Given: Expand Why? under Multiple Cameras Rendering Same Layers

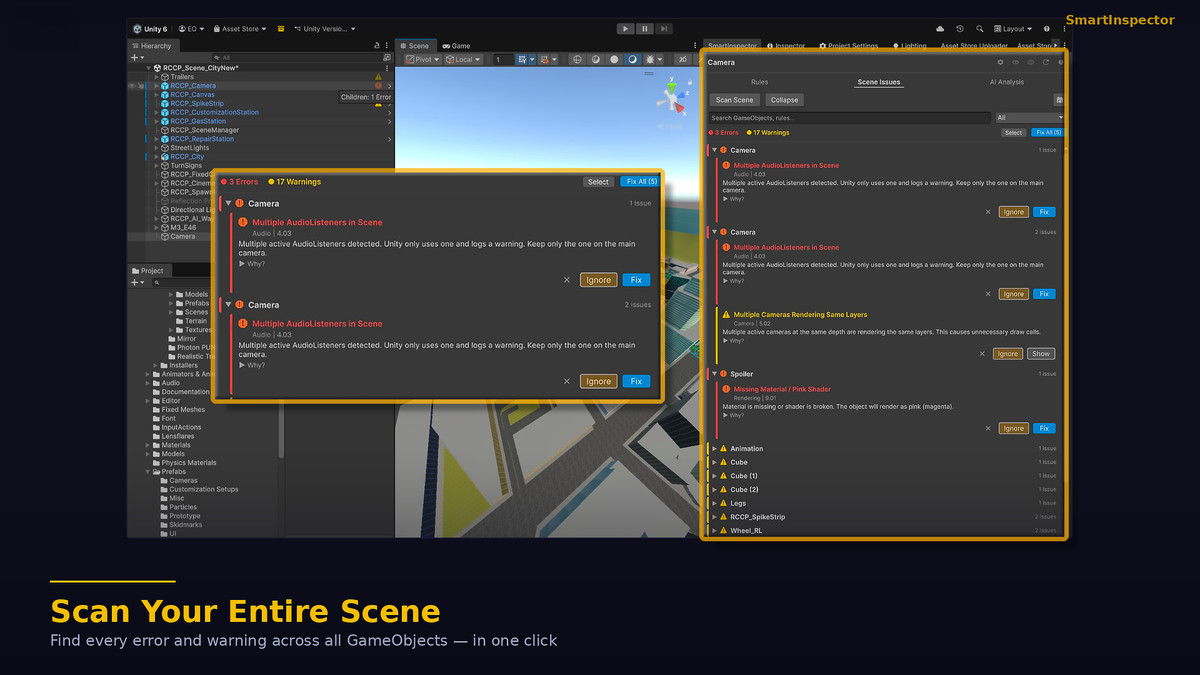Looking at the screenshot, I should point(734,341).
